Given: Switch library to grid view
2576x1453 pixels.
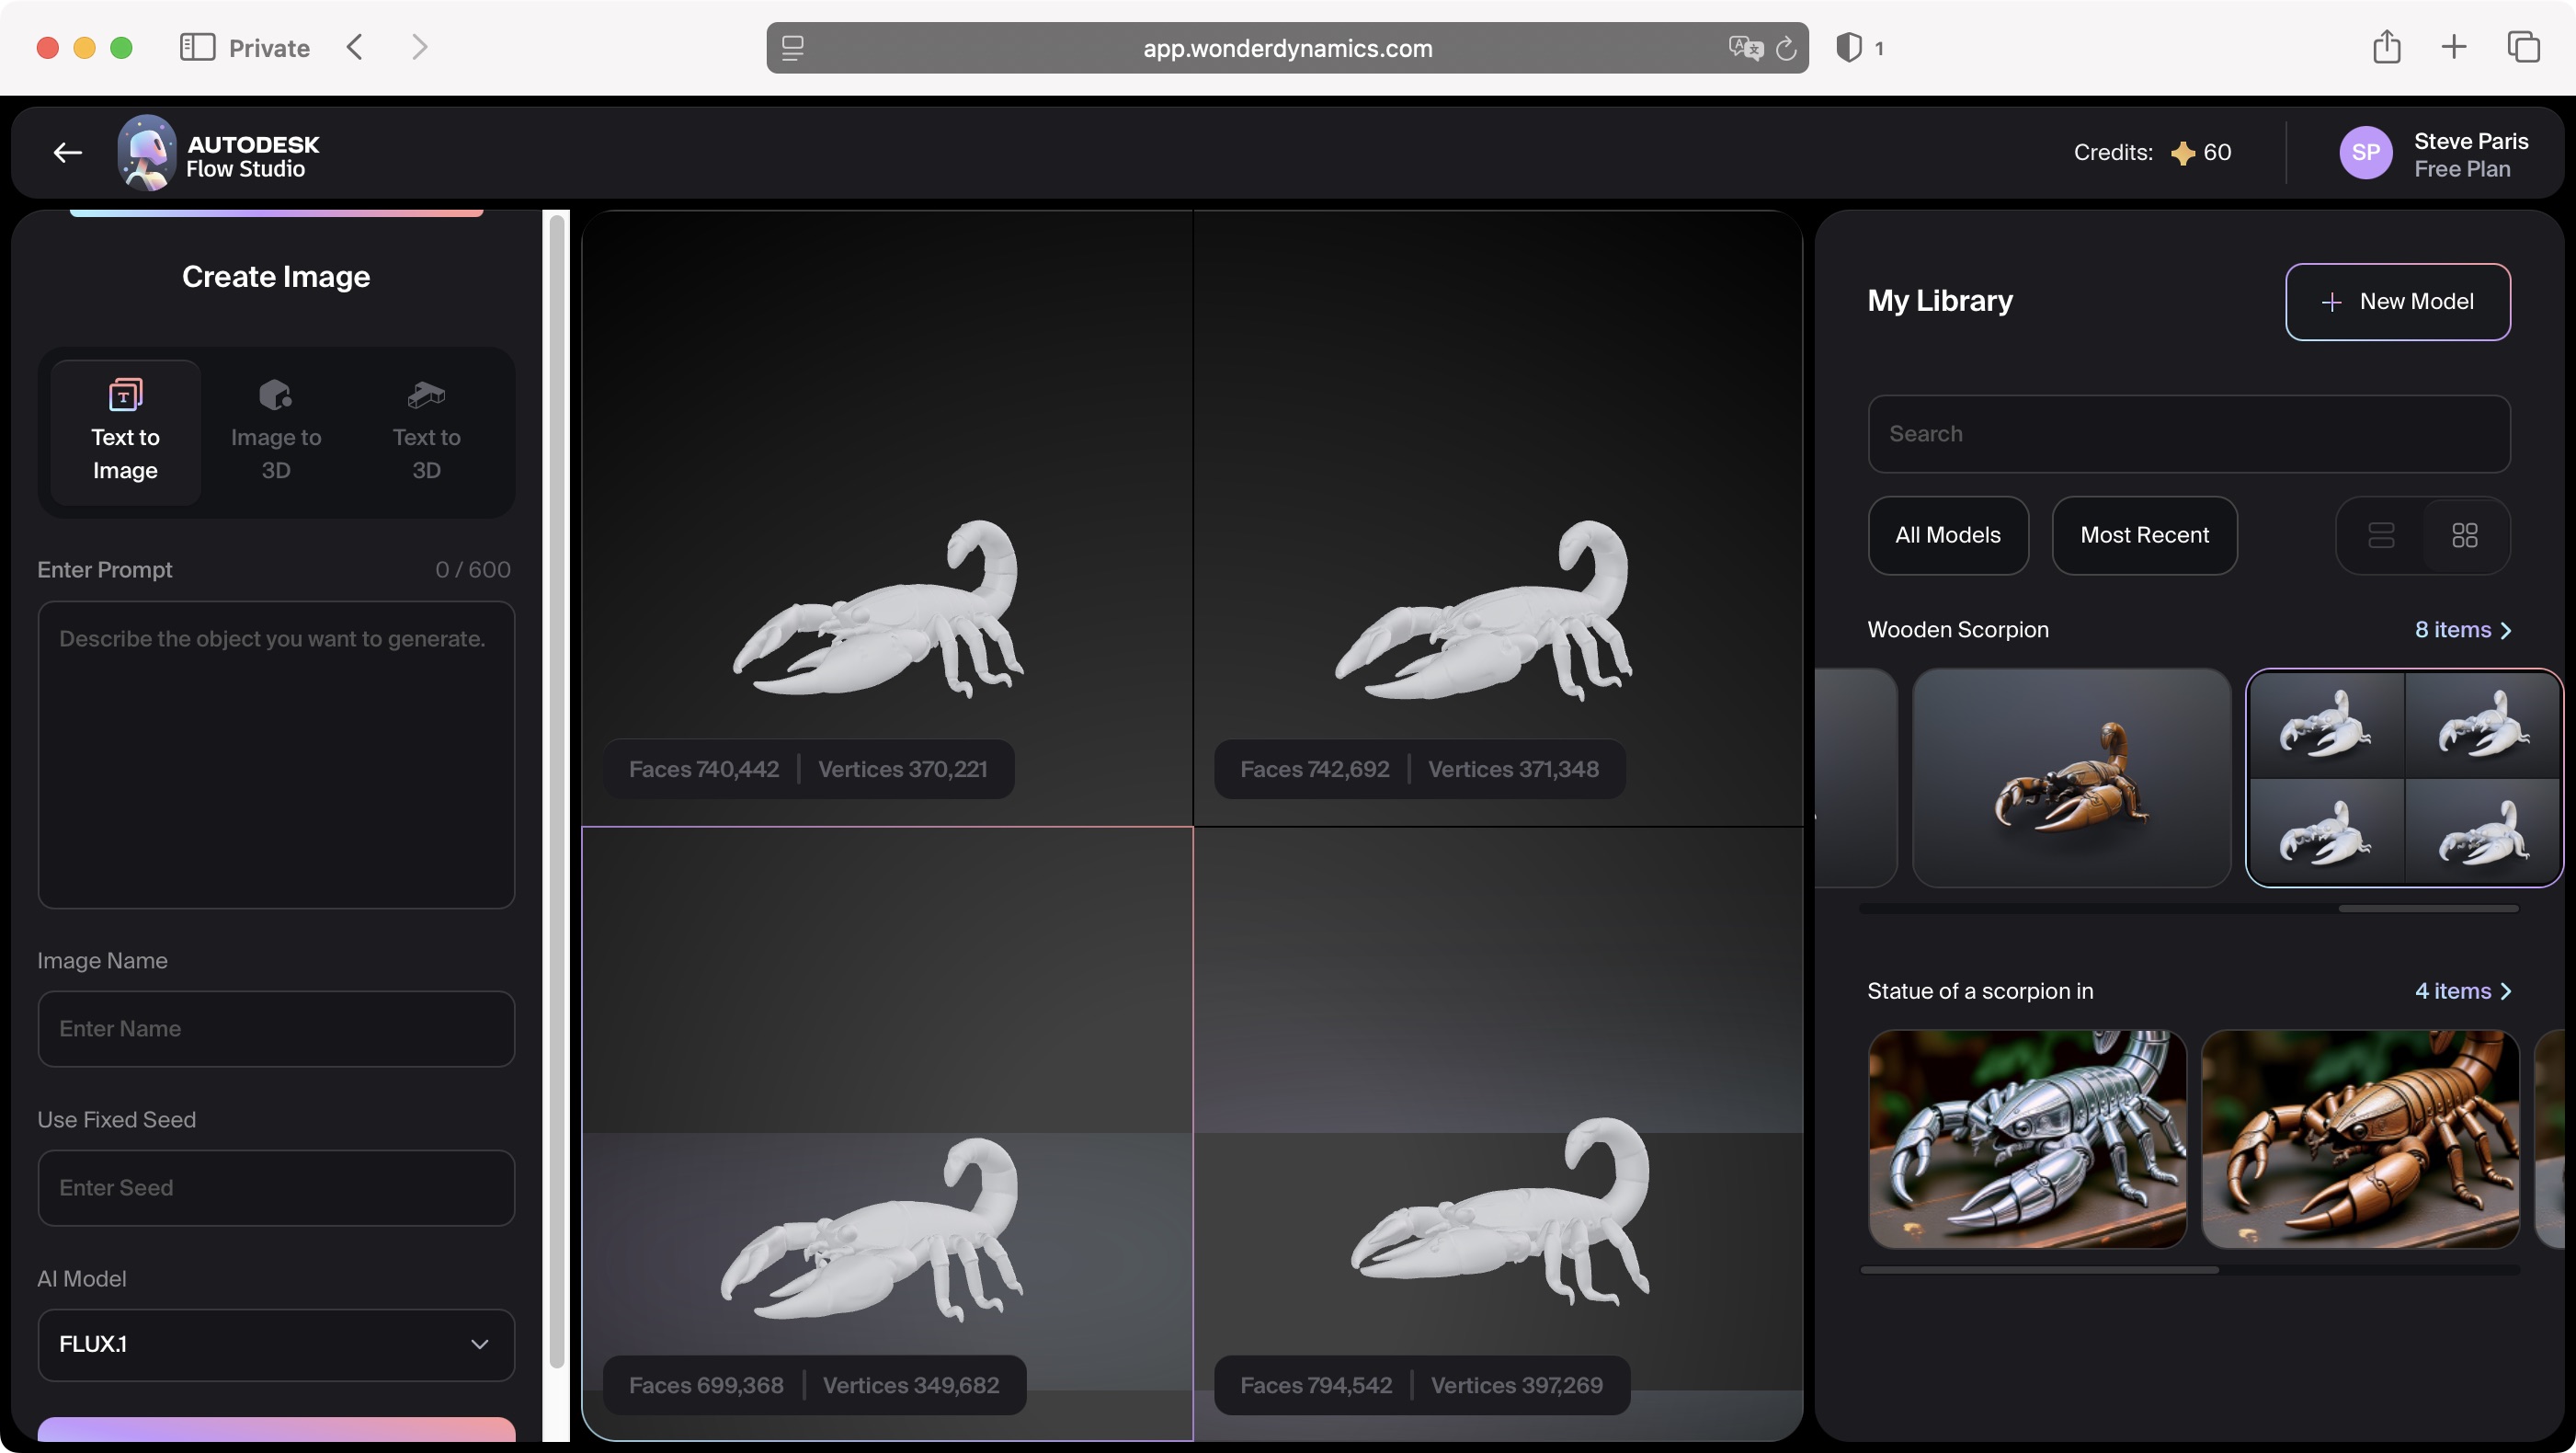Looking at the screenshot, I should [x=2464, y=536].
